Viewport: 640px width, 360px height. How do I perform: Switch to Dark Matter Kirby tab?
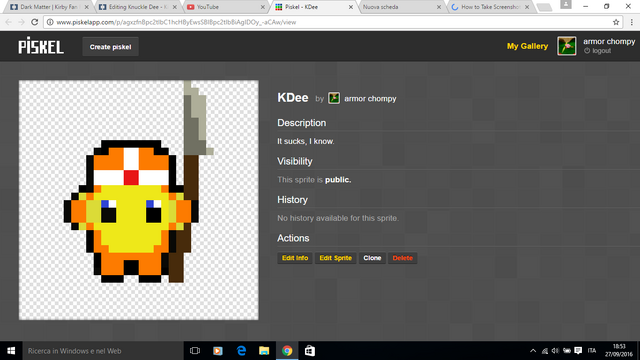click(x=49, y=7)
